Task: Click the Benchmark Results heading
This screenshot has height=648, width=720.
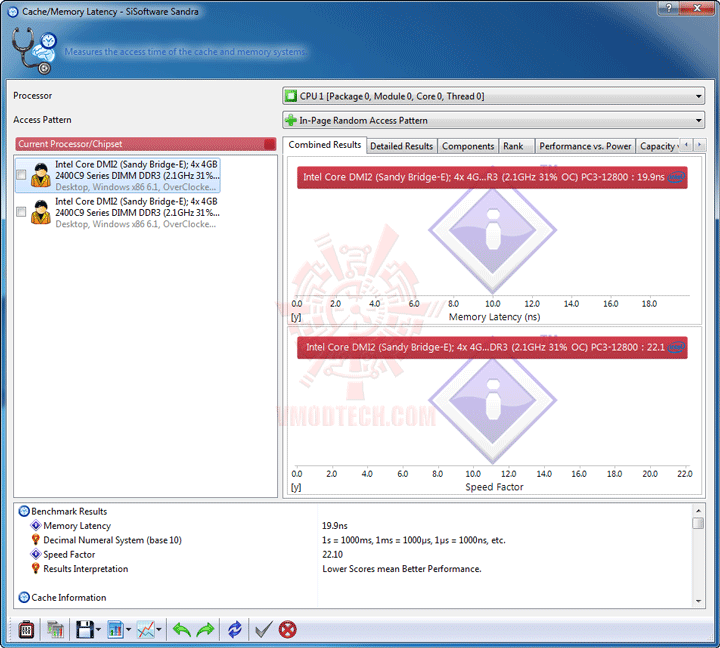Action: [69, 511]
